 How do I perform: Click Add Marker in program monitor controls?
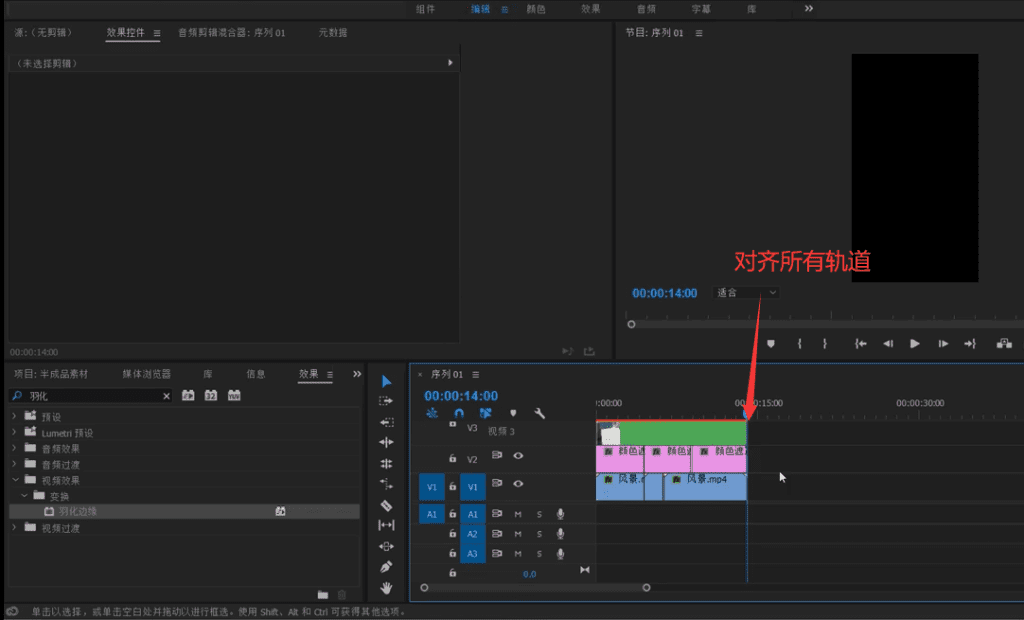click(x=771, y=344)
